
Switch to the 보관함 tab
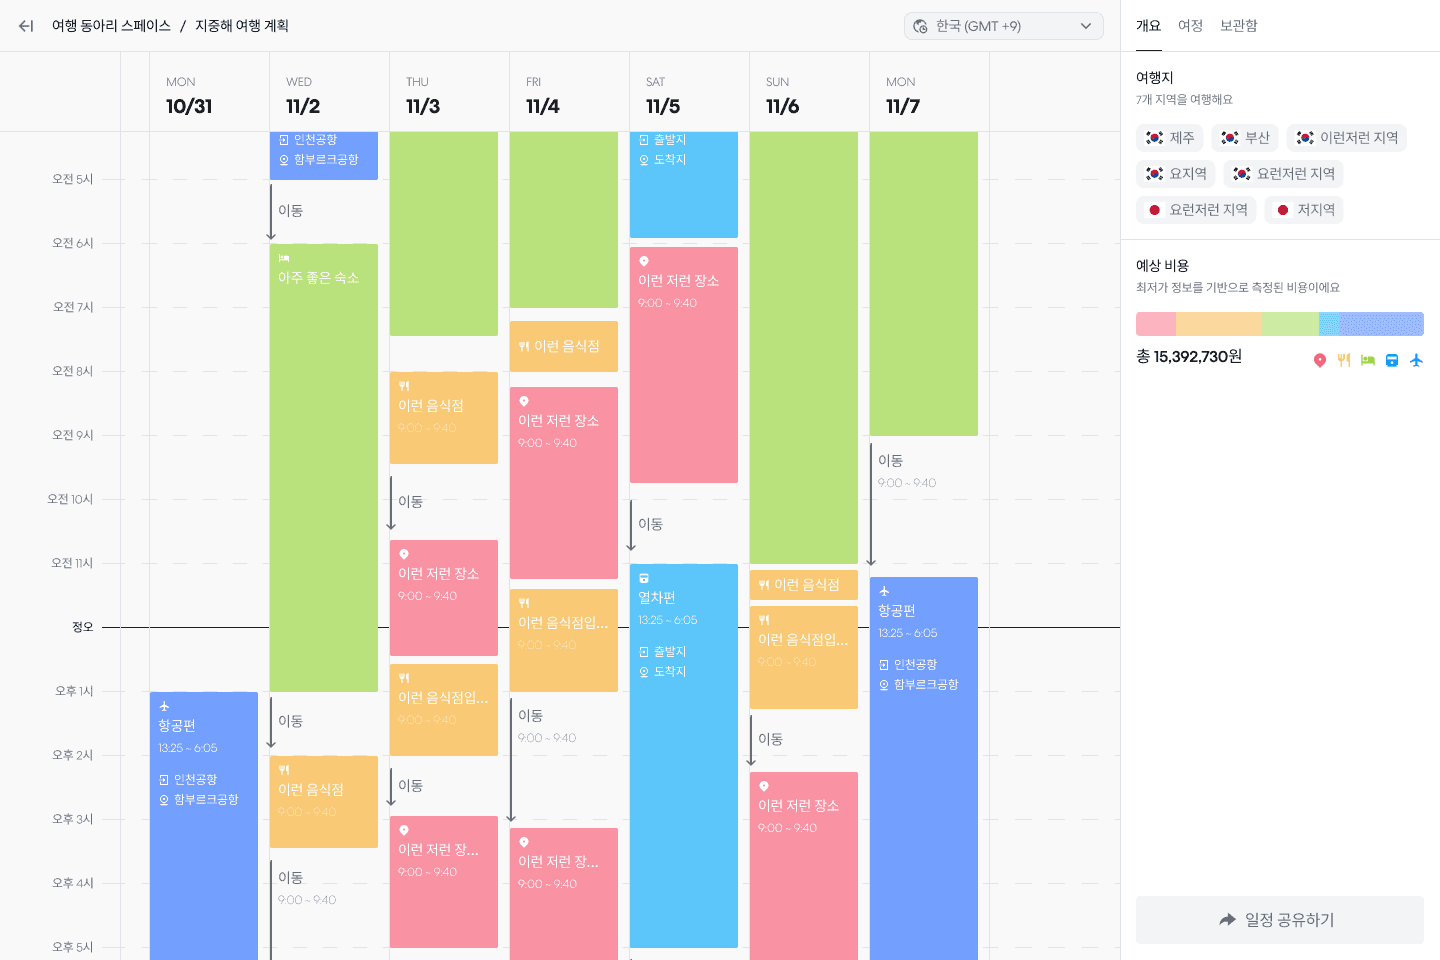pyautogui.click(x=1238, y=26)
